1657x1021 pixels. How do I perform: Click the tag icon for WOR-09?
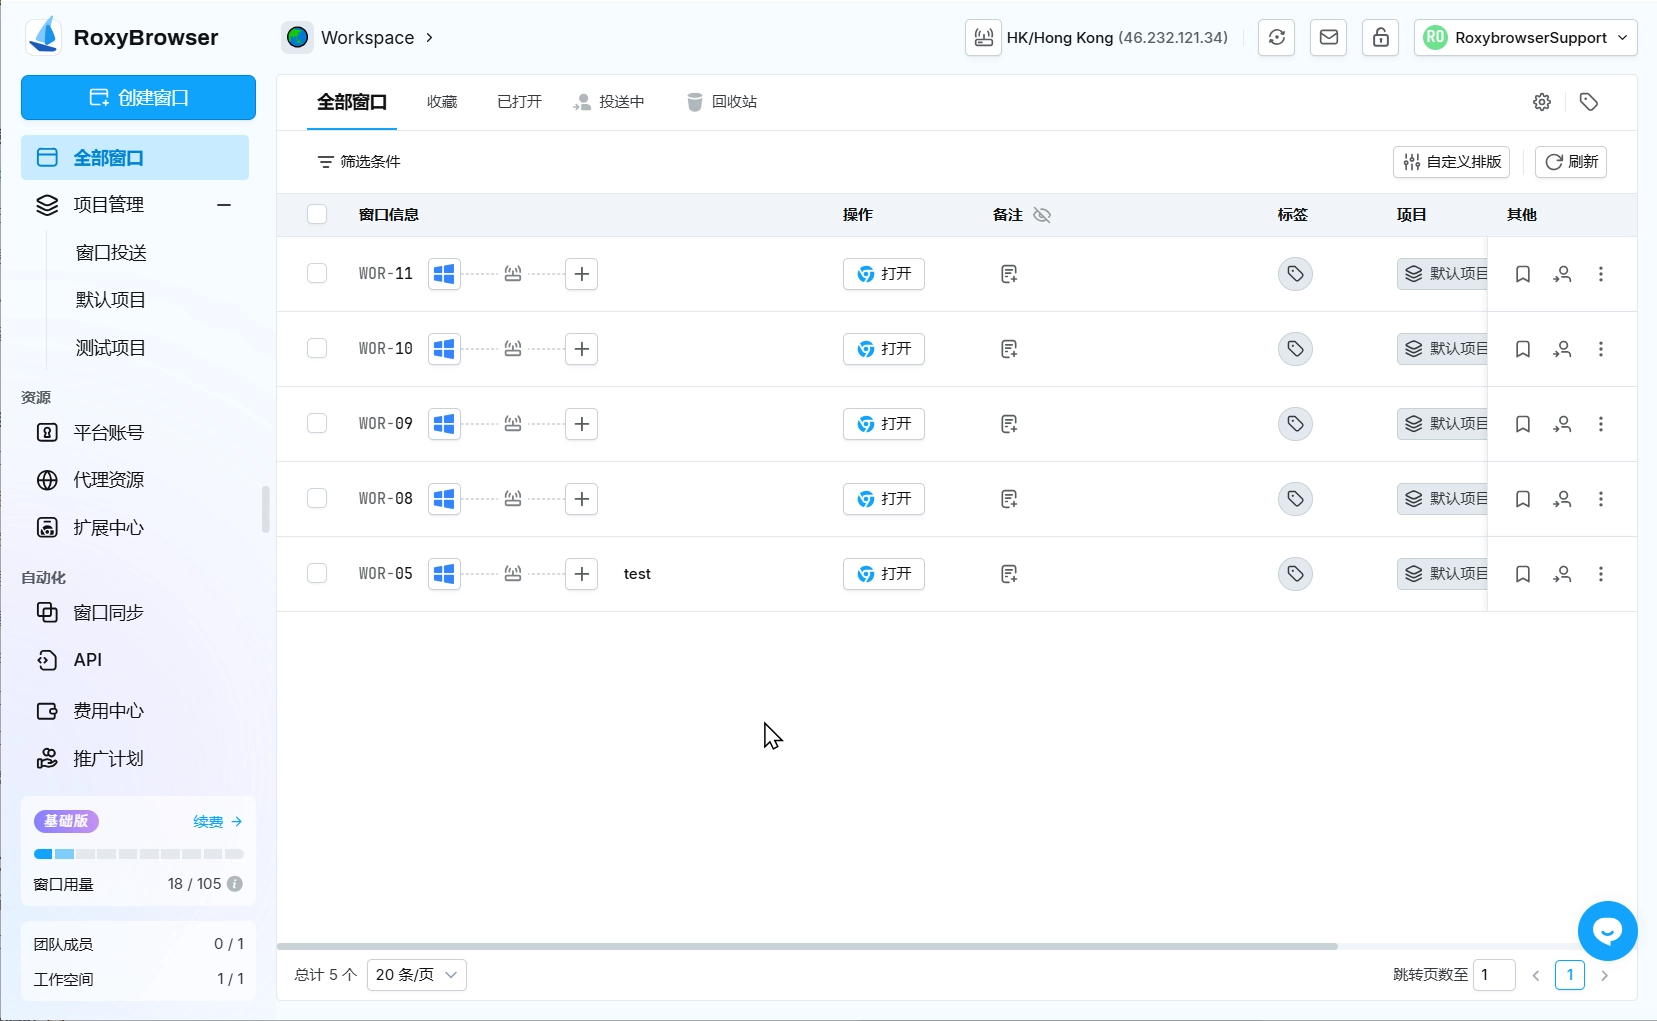[1295, 424]
